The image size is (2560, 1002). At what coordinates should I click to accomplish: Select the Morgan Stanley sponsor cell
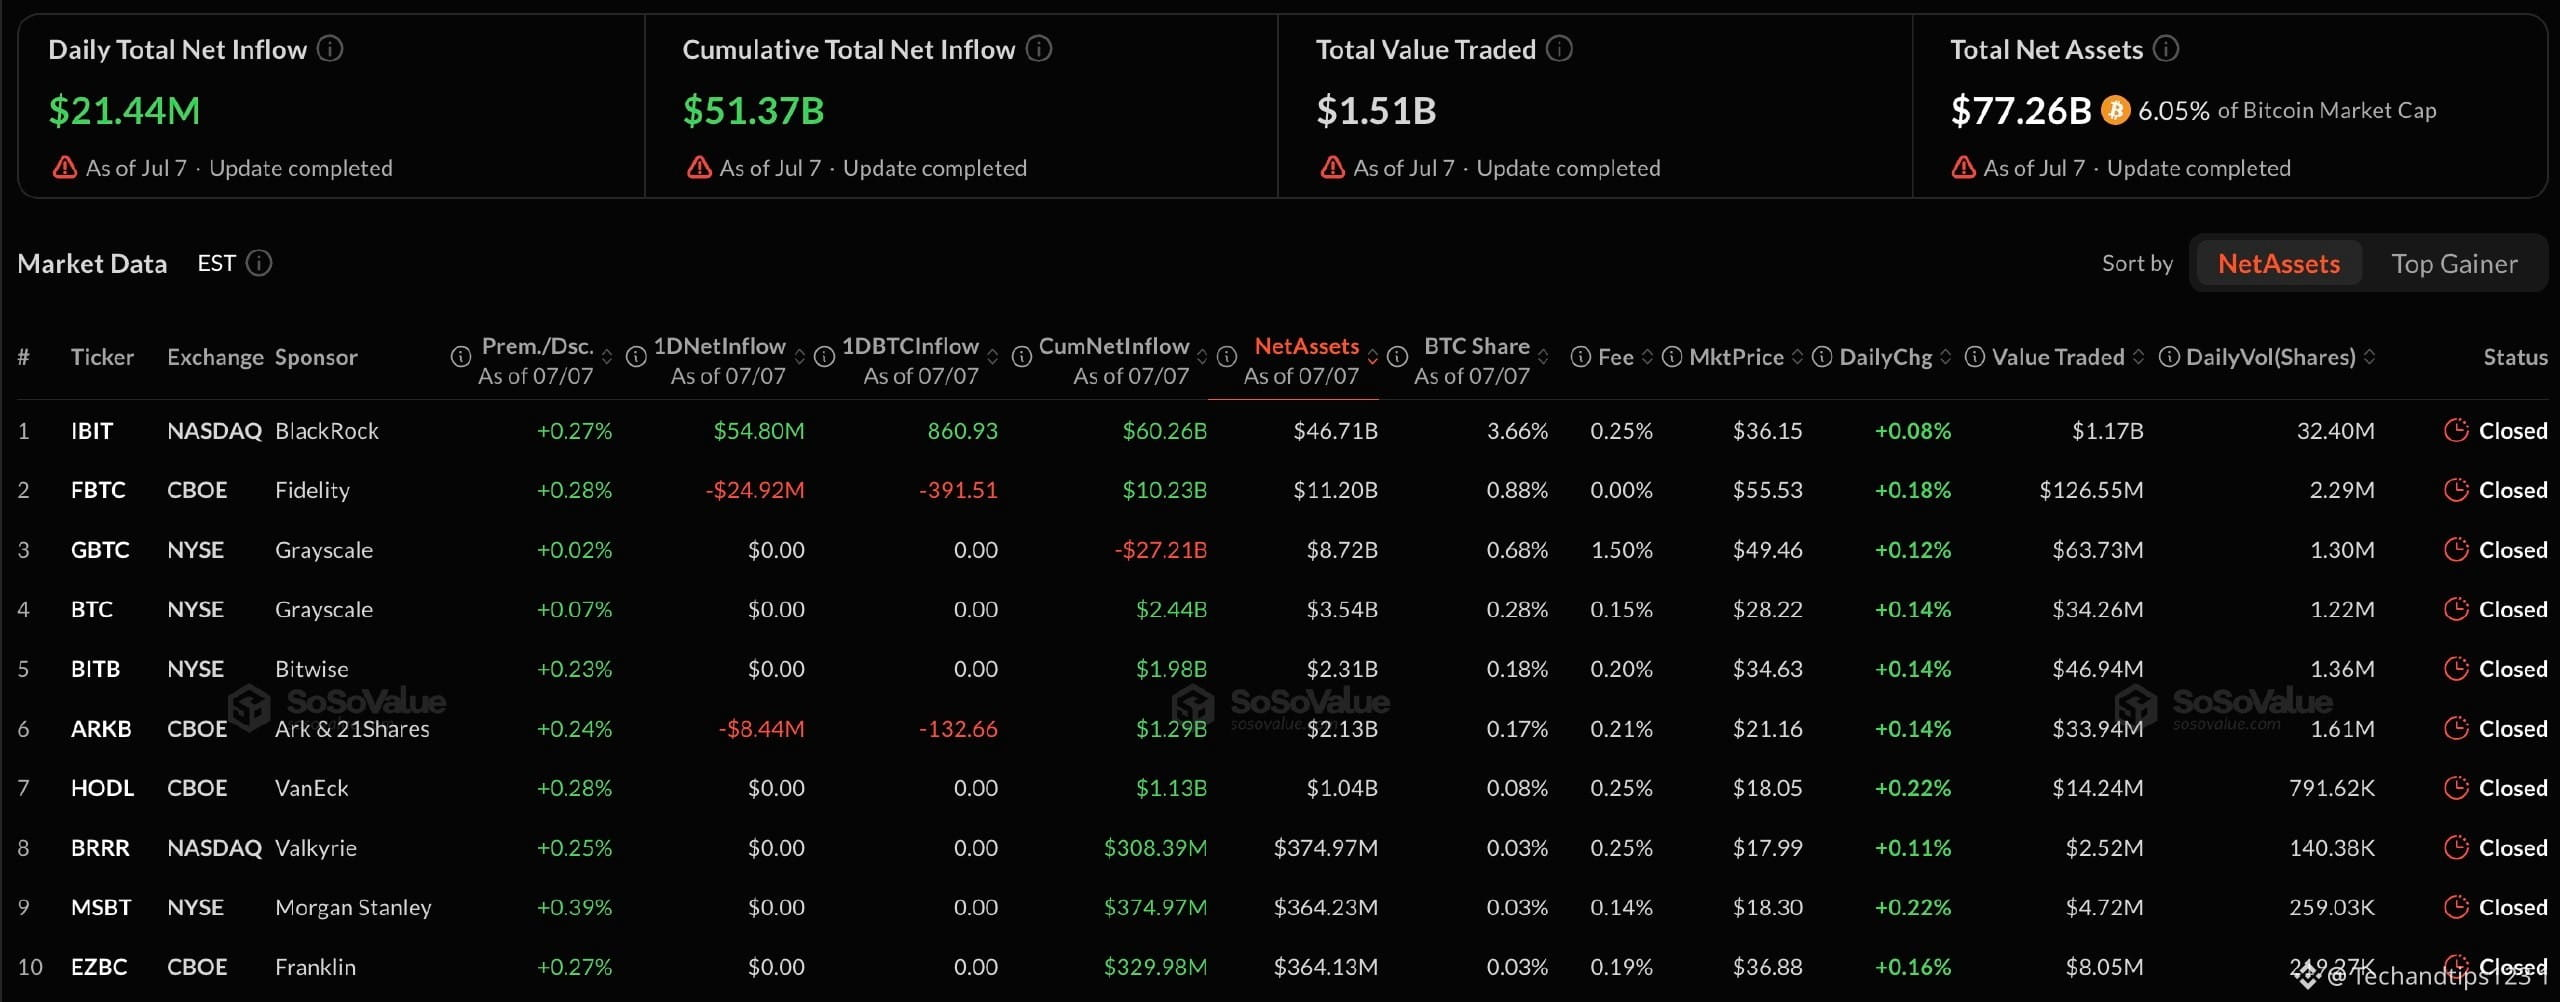353,908
